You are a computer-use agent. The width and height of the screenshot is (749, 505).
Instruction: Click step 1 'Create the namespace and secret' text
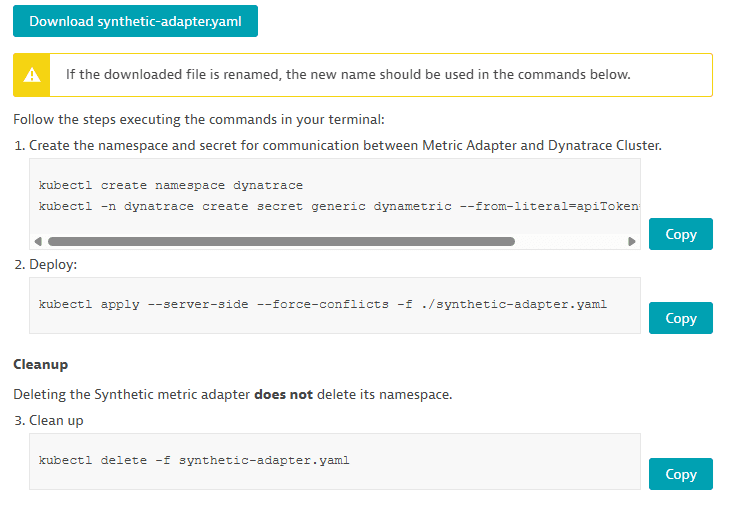click(x=338, y=145)
